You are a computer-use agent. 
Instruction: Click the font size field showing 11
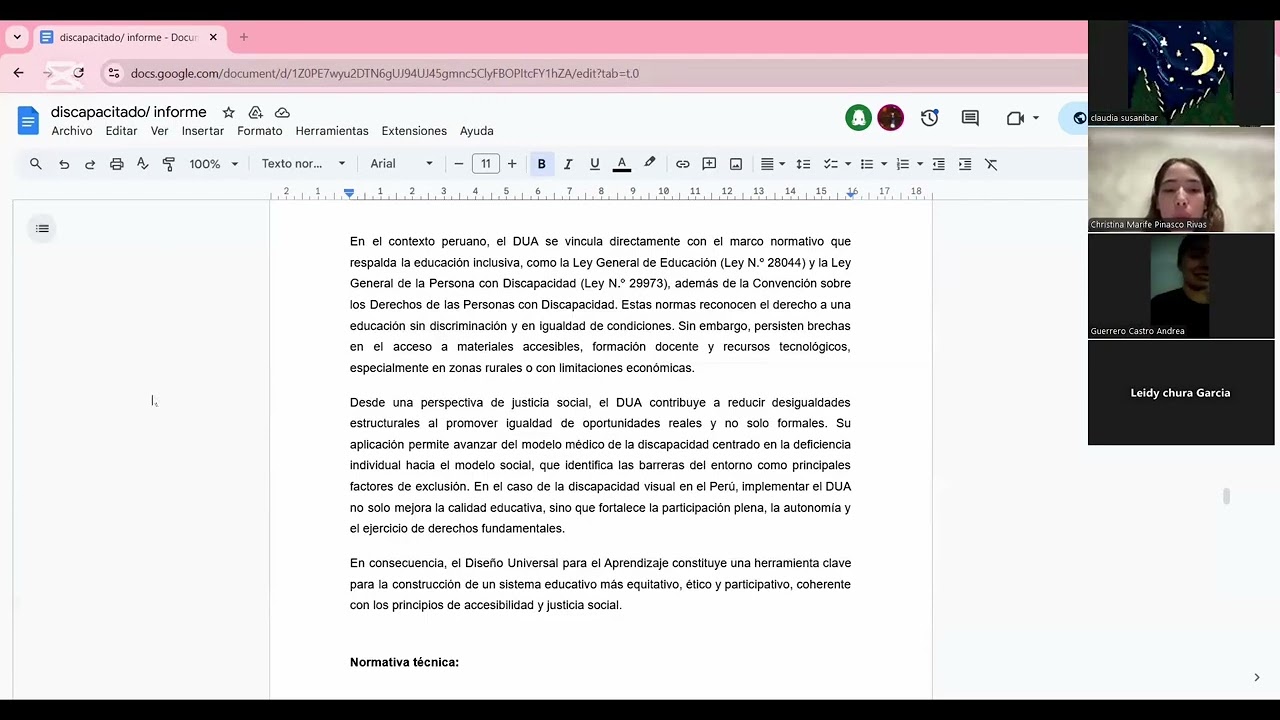(x=486, y=164)
